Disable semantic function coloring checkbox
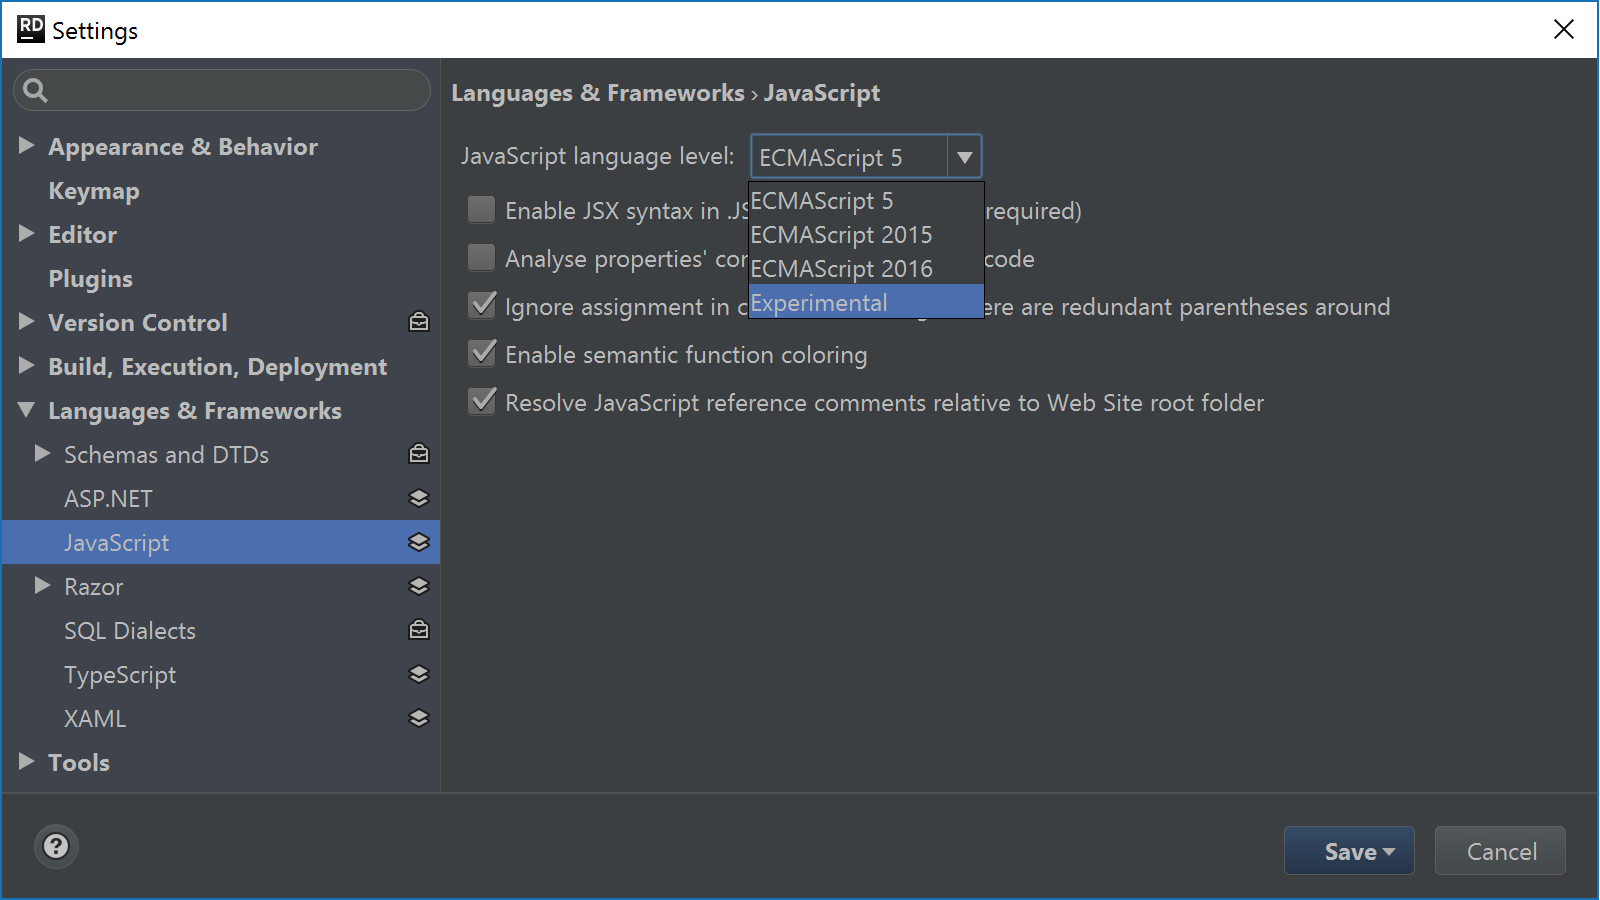The image size is (1600, 900). click(x=482, y=353)
